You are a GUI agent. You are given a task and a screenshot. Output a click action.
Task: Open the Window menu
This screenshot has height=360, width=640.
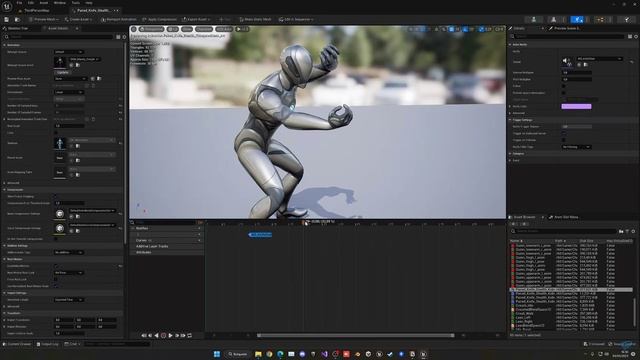point(60,2)
